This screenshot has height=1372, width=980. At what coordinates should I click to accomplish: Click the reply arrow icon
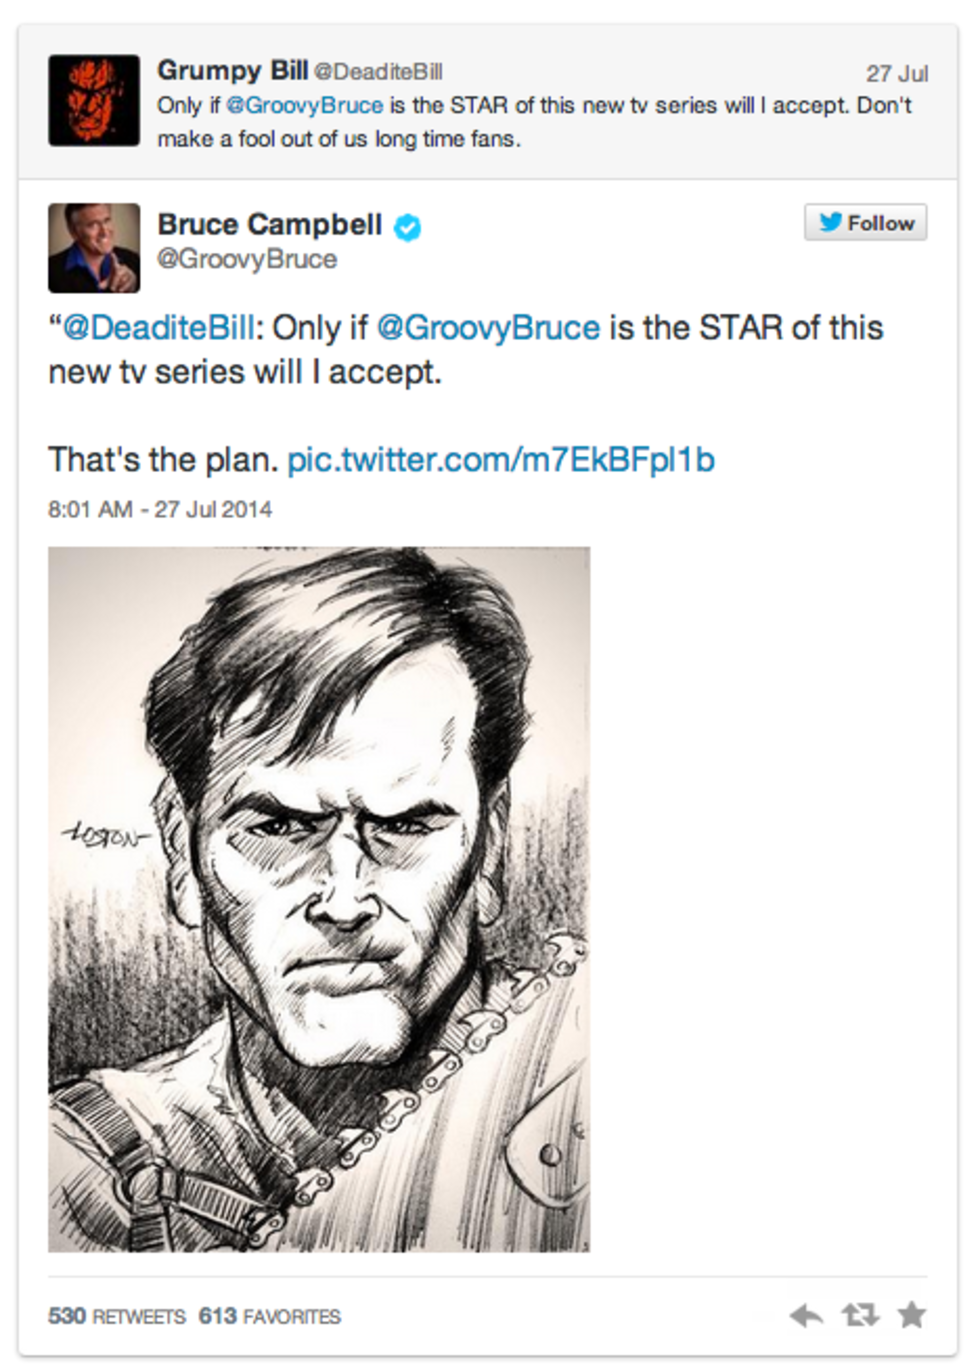(x=806, y=1315)
